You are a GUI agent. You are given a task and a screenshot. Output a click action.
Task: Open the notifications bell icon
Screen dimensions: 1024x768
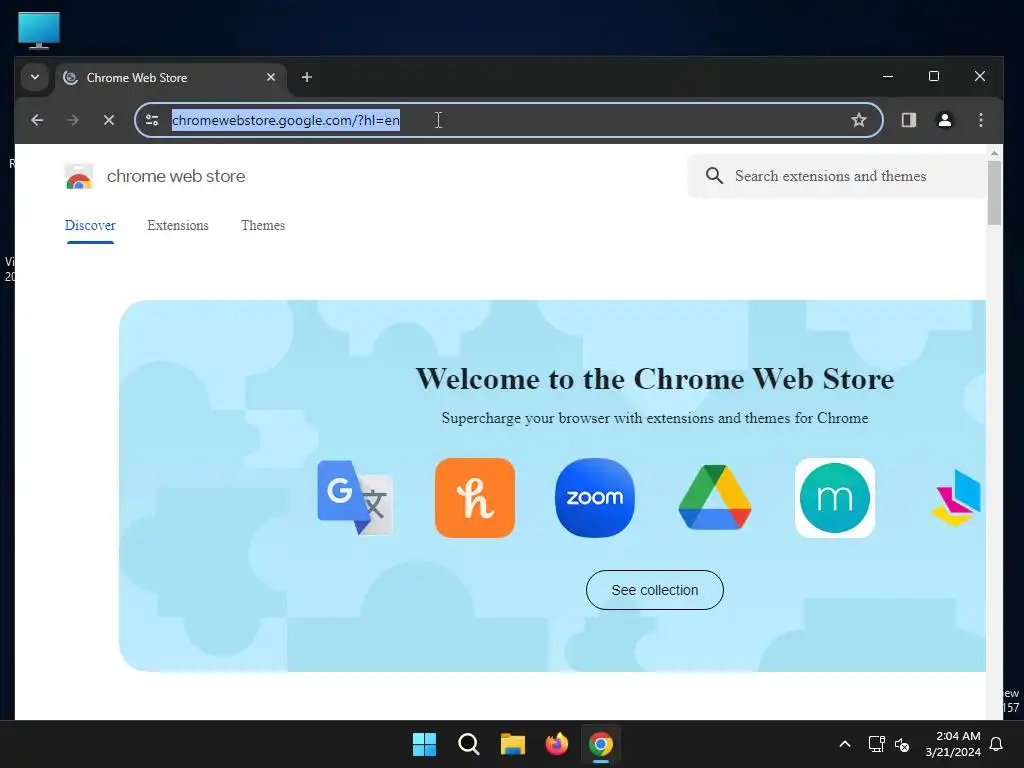(997, 744)
